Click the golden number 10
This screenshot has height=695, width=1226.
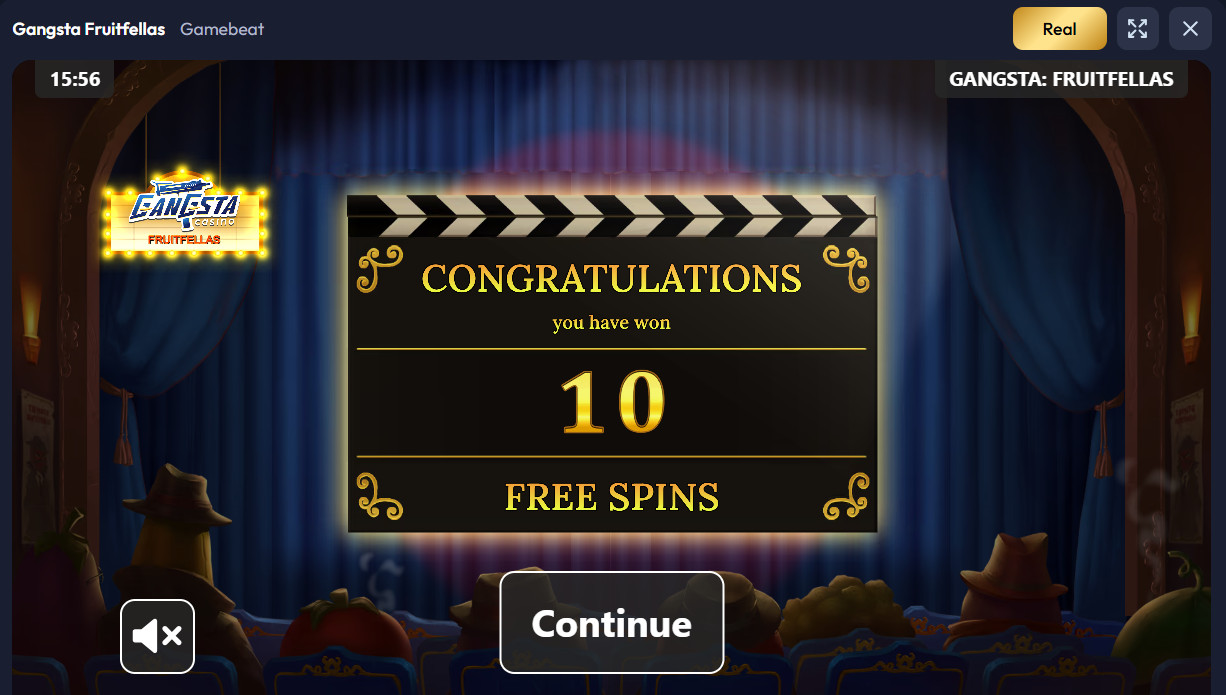click(x=611, y=402)
